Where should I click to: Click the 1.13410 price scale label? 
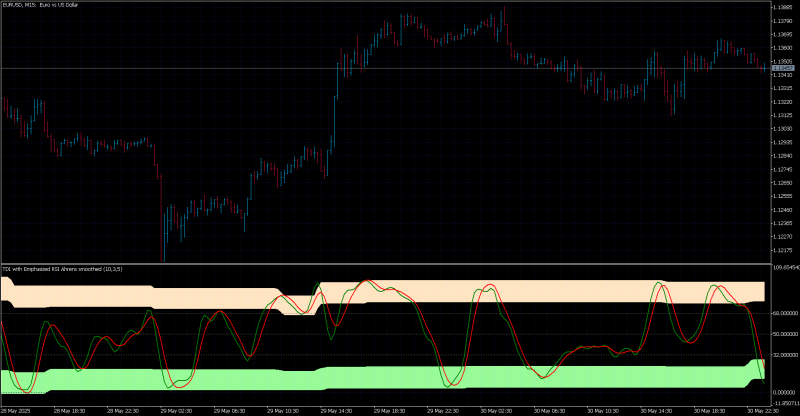pos(783,75)
